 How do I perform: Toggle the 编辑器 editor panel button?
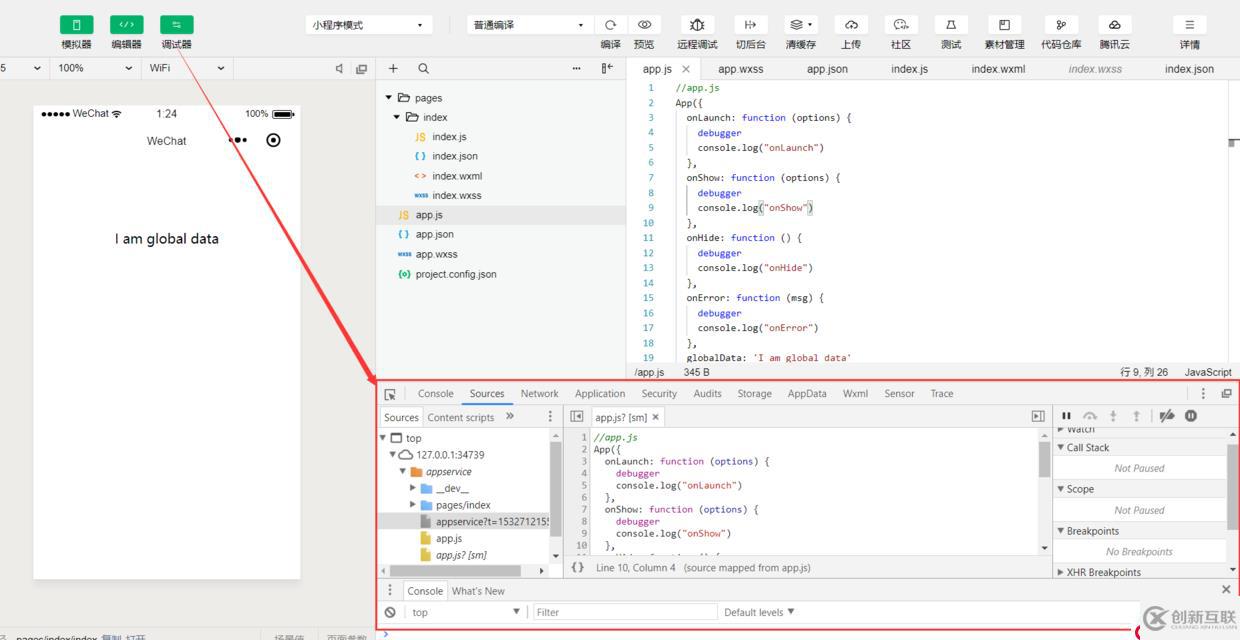coord(126,24)
